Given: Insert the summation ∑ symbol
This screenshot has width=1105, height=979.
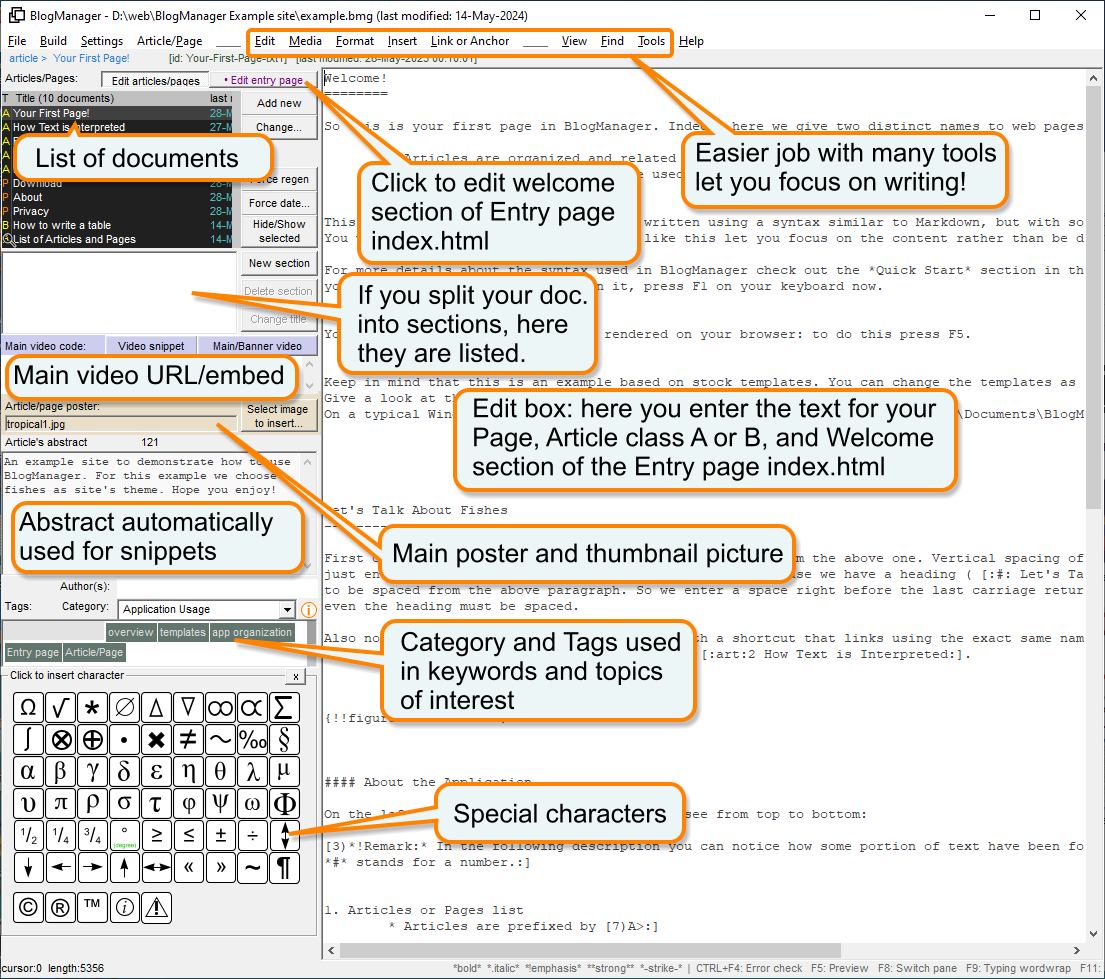Looking at the screenshot, I should [283, 707].
